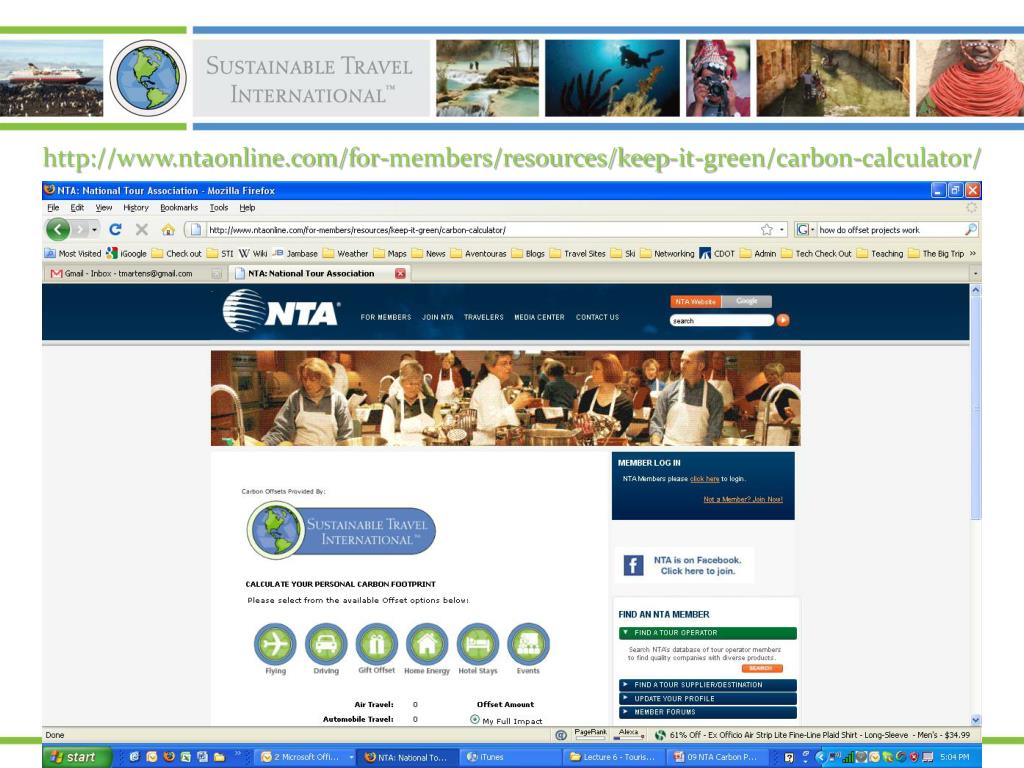1024x768 pixels.
Task: Expand Find a Tour Supplier/Destination
Action: (x=707, y=685)
